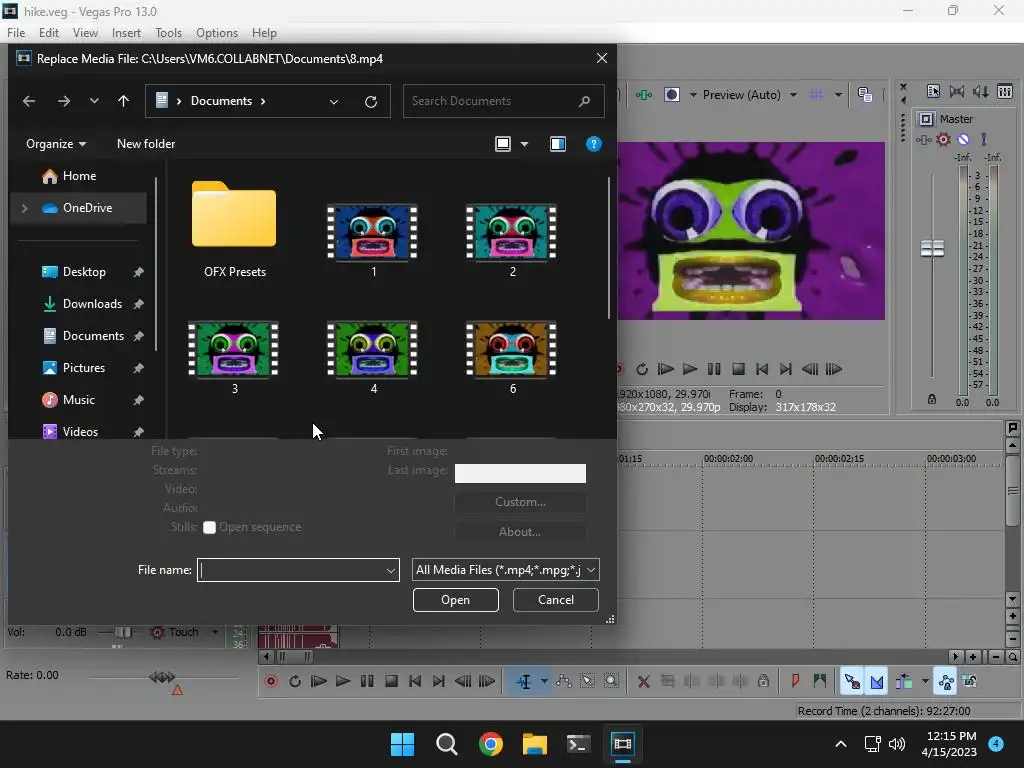Click the Cancel button

click(x=556, y=600)
